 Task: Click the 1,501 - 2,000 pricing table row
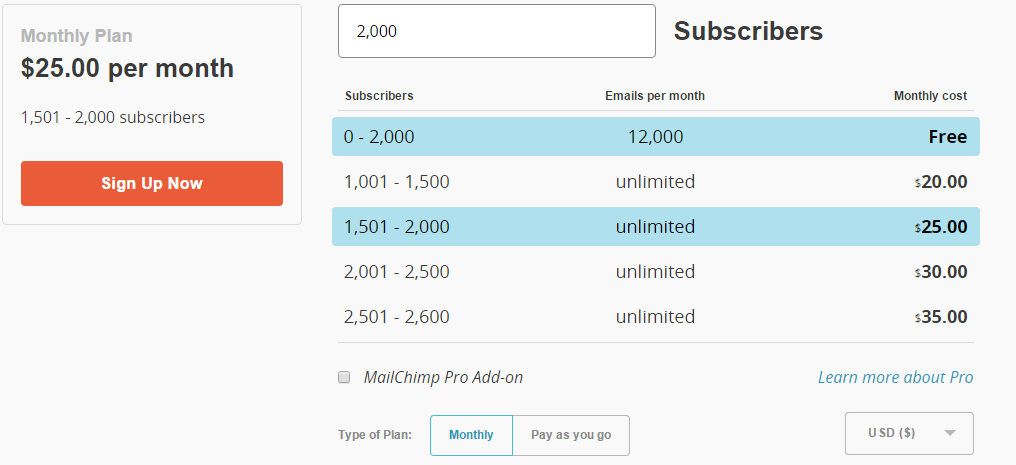pyautogui.click(x=655, y=227)
